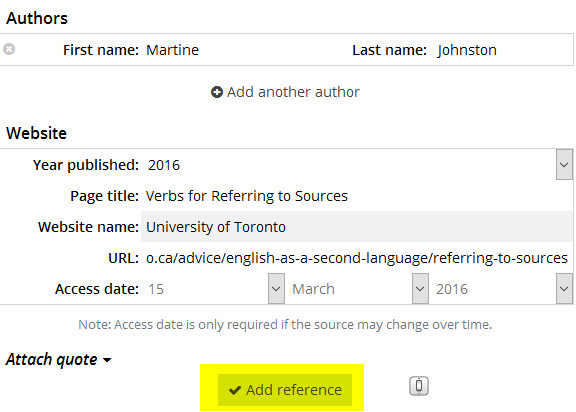The height and width of the screenshot is (412, 576).
Task: Edit the Page title field
Action: tap(356, 196)
